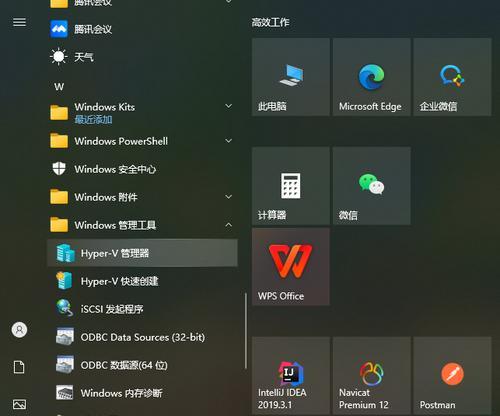Expand the Windows Kits folder chevron

(229, 106)
